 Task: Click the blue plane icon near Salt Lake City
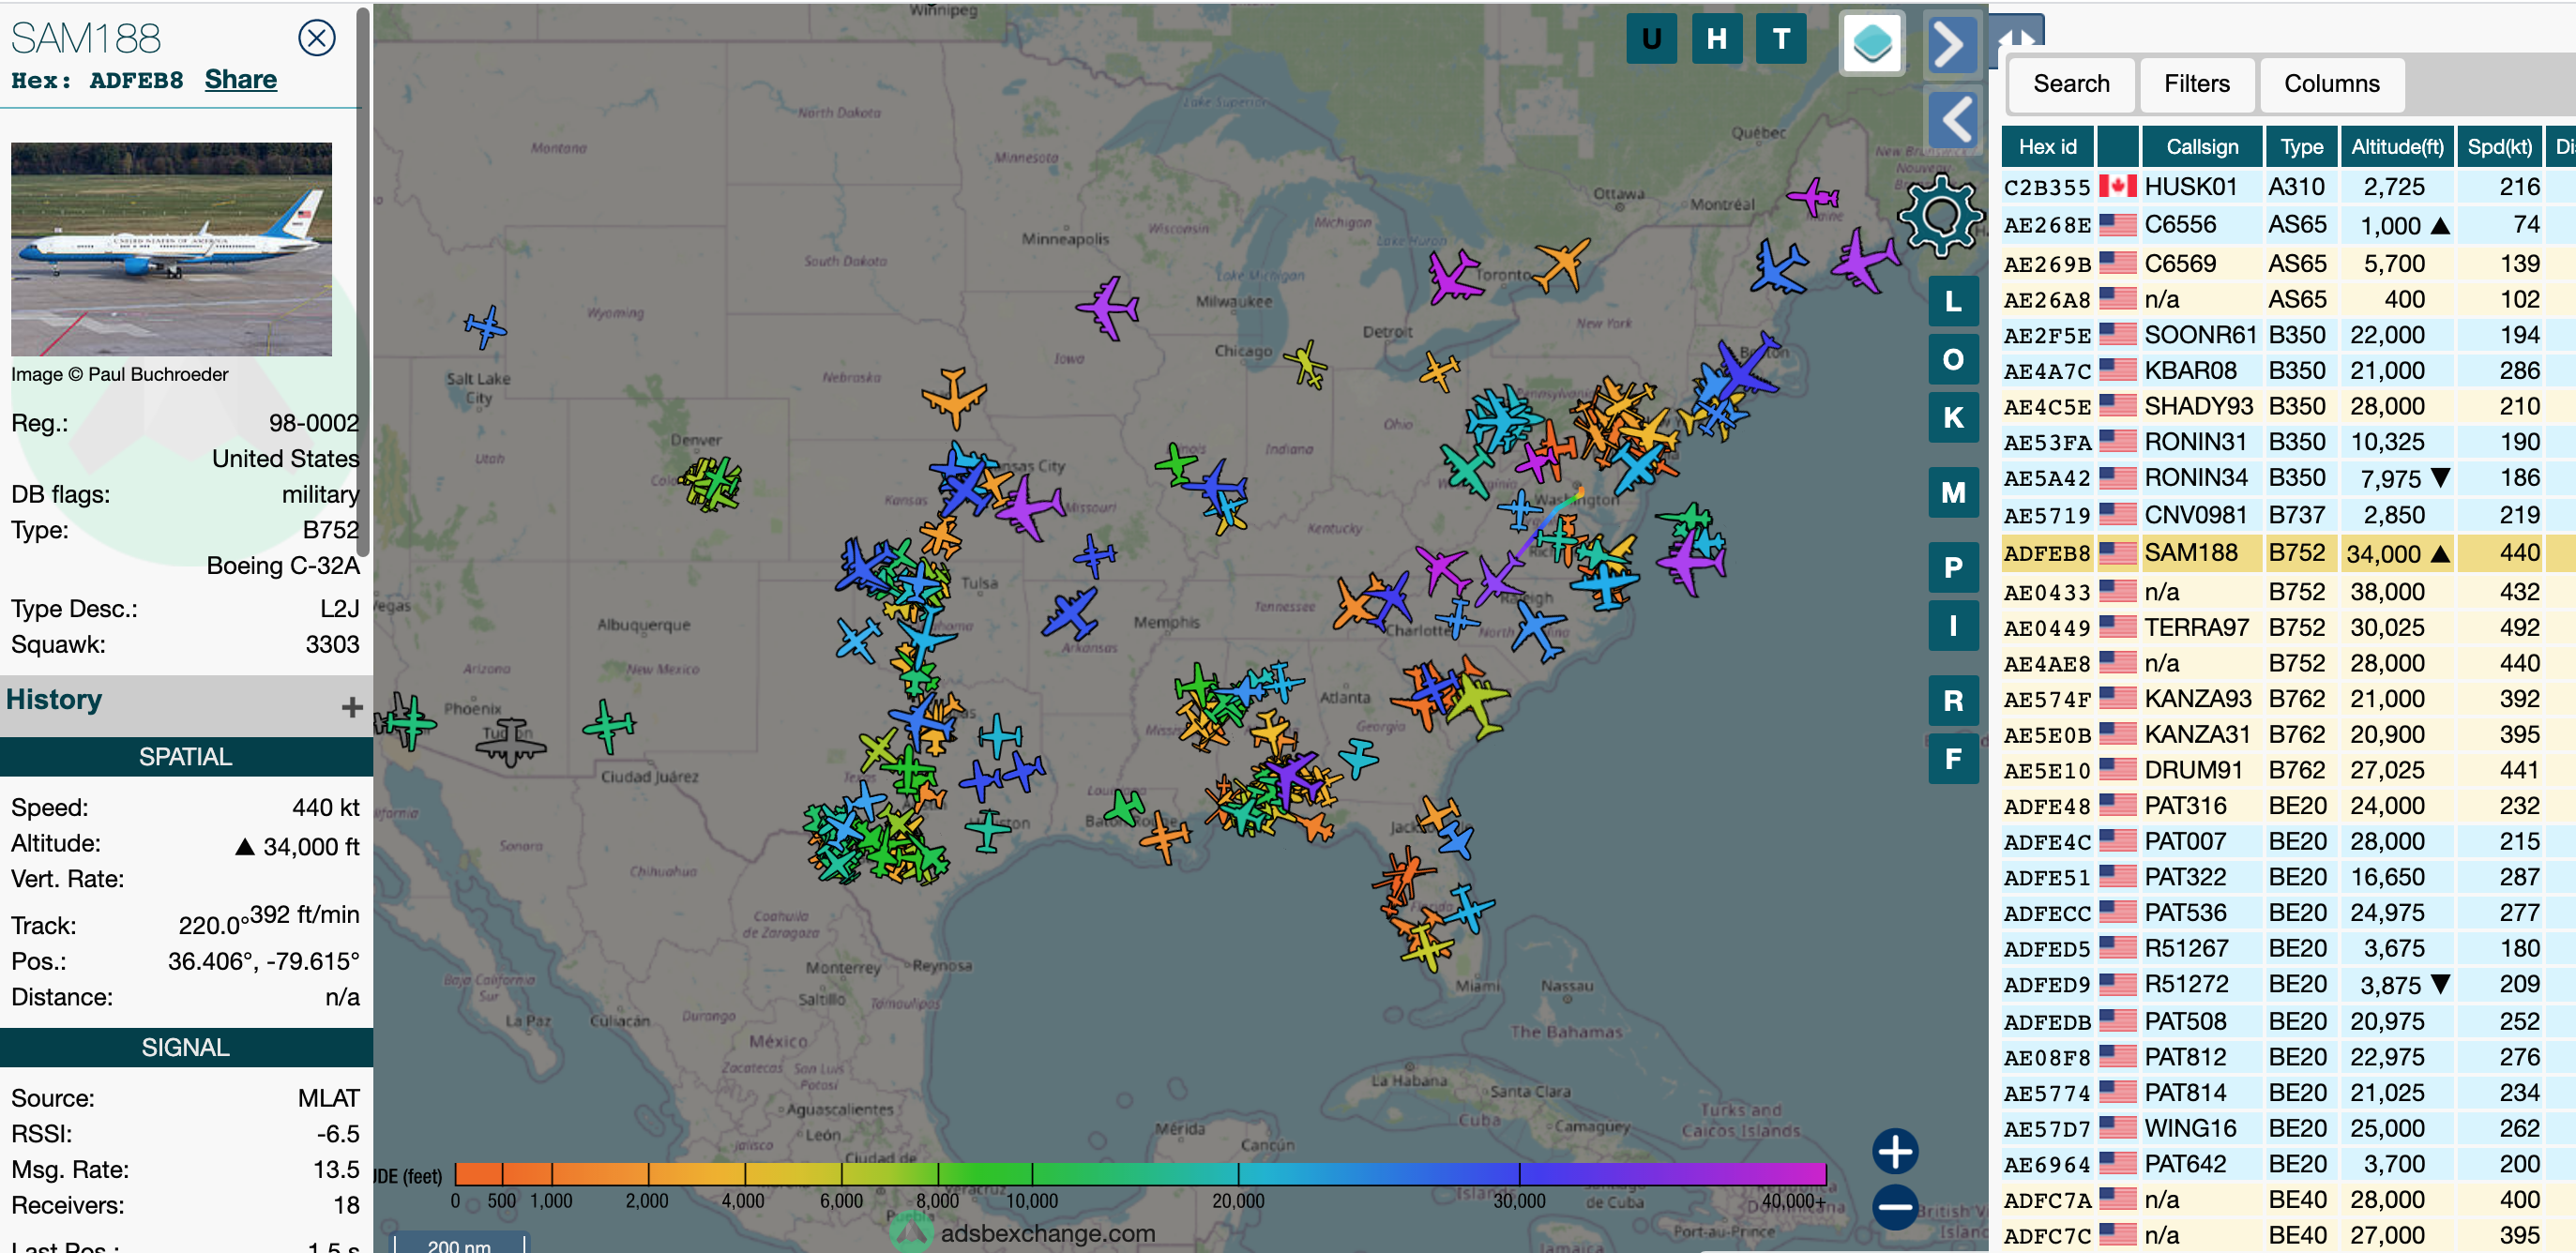coord(486,327)
